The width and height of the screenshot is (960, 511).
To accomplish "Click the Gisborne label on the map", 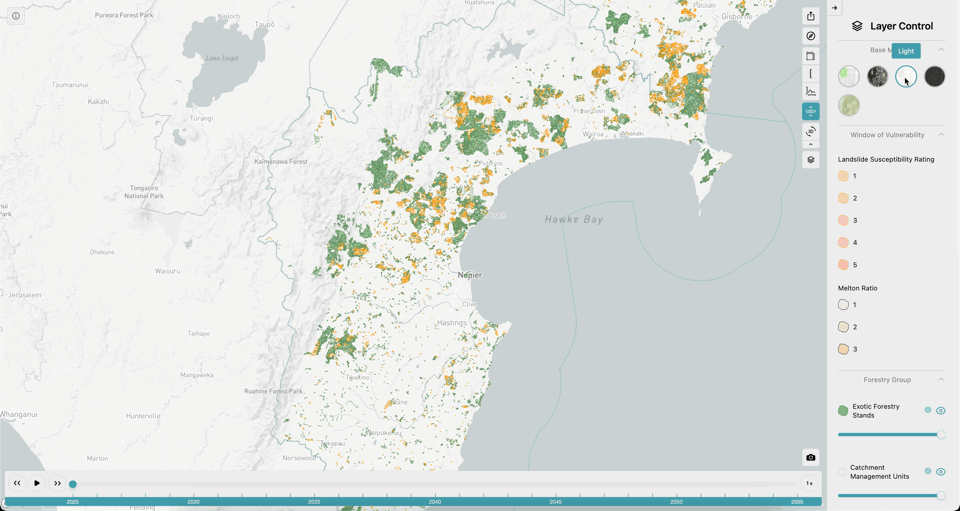I will click(737, 17).
